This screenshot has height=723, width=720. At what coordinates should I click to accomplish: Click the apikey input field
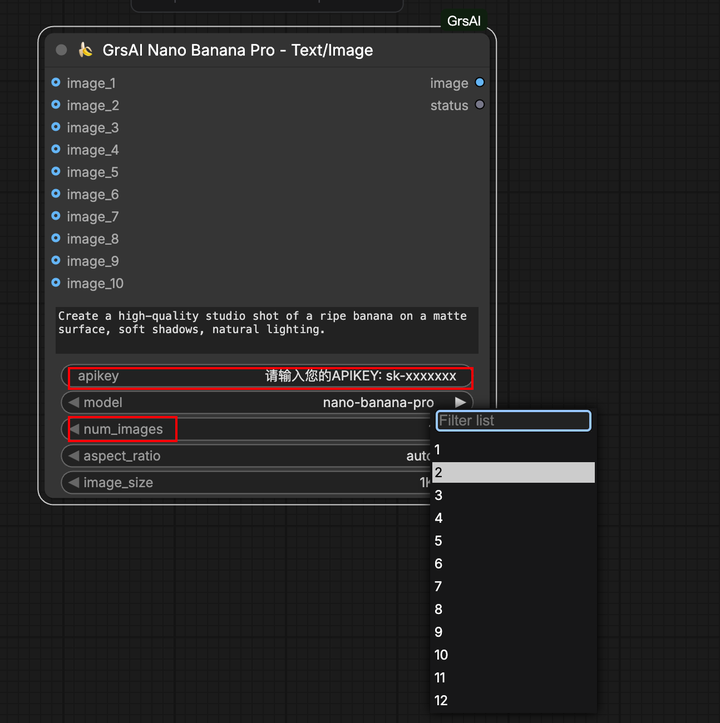click(268, 376)
